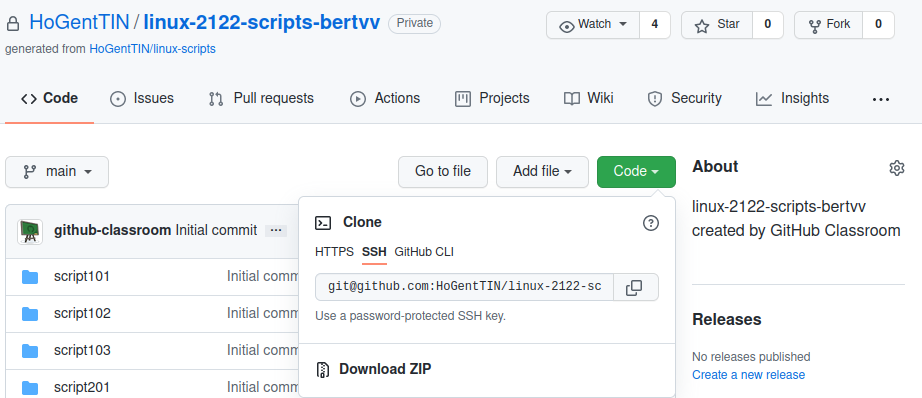The image size is (922, 398).
Task: Open the Pull requests tab
Action: 261,98
